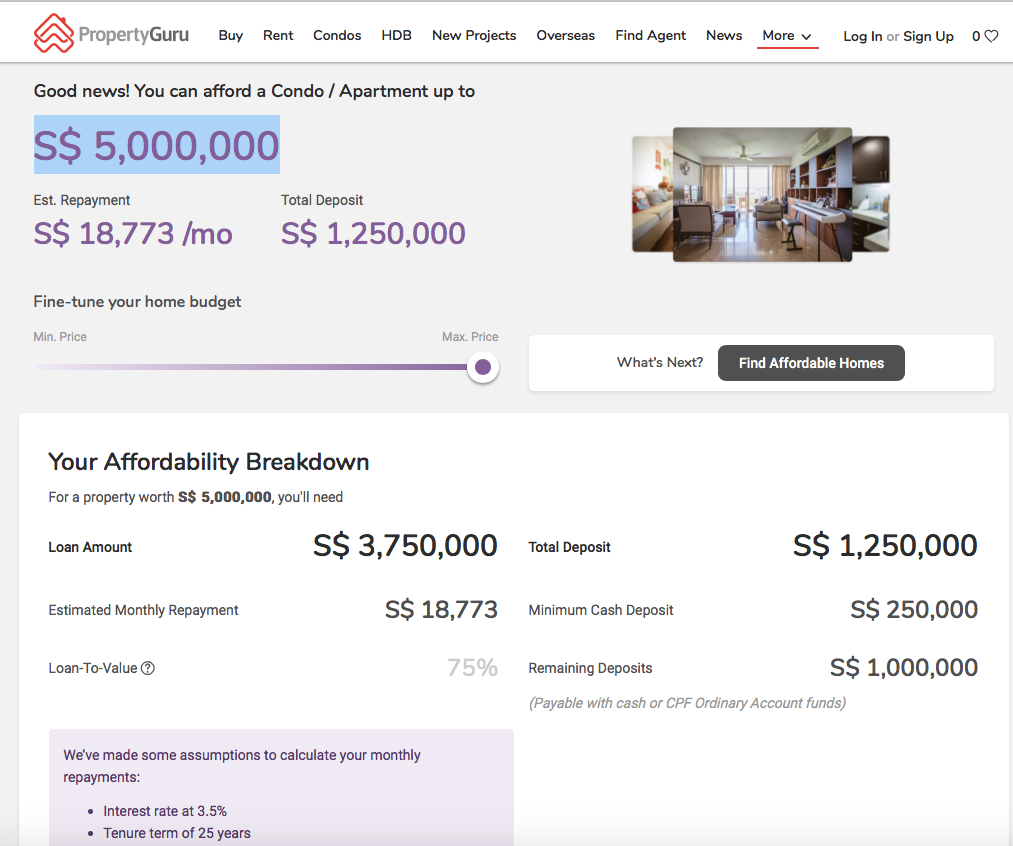1013x846 pixels.
Task: Open the saved favorites heart icon
Action: pyautogui.click(x=991, y=36)
